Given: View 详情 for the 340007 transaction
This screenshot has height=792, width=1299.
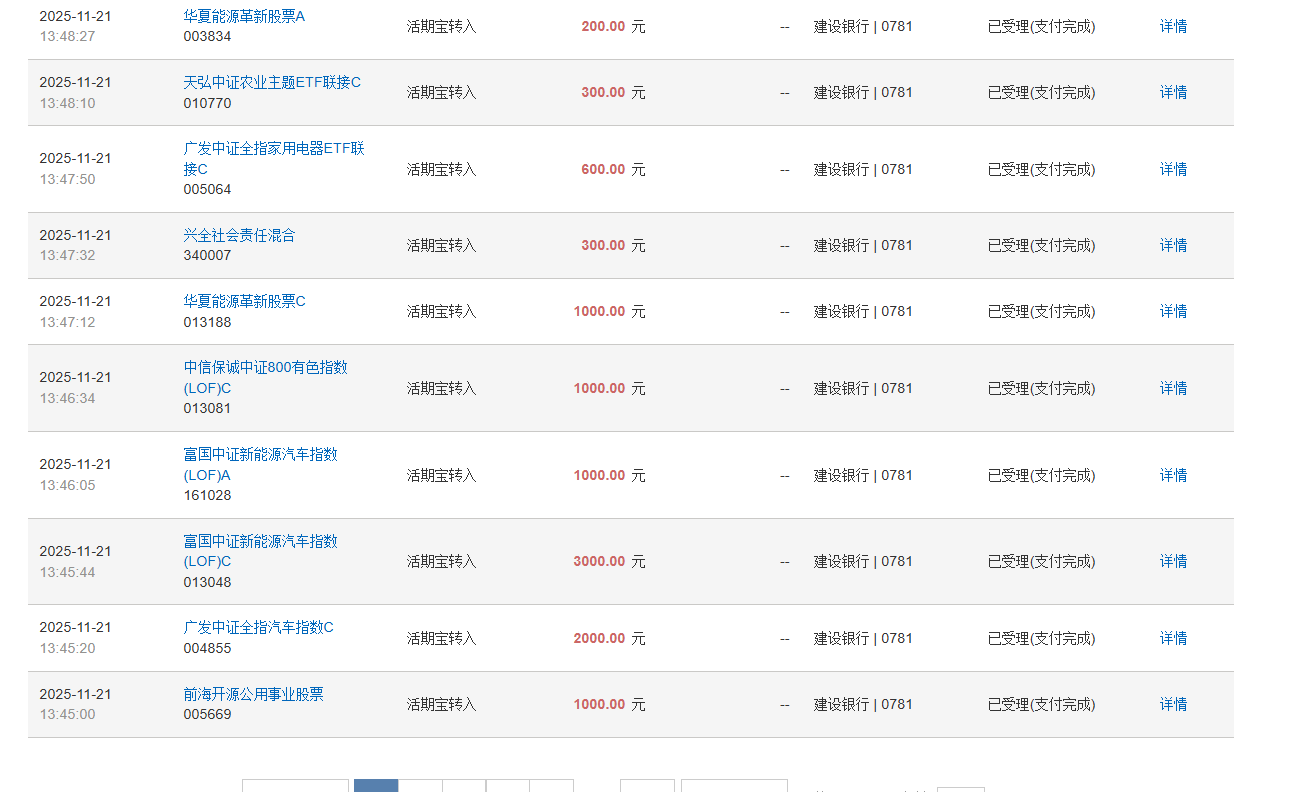Looking at the screenshot, I should click(1173, 245).
